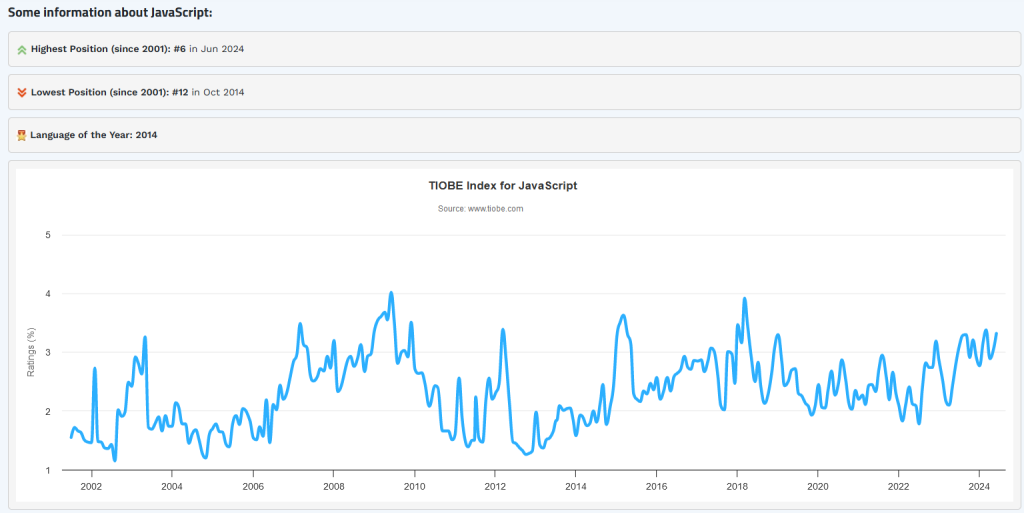Image resolution: width=1024 pixels, height=513 pixels.
Task: Click the 'in Jun 2024' date text
Action: click(x=217, y=49)
